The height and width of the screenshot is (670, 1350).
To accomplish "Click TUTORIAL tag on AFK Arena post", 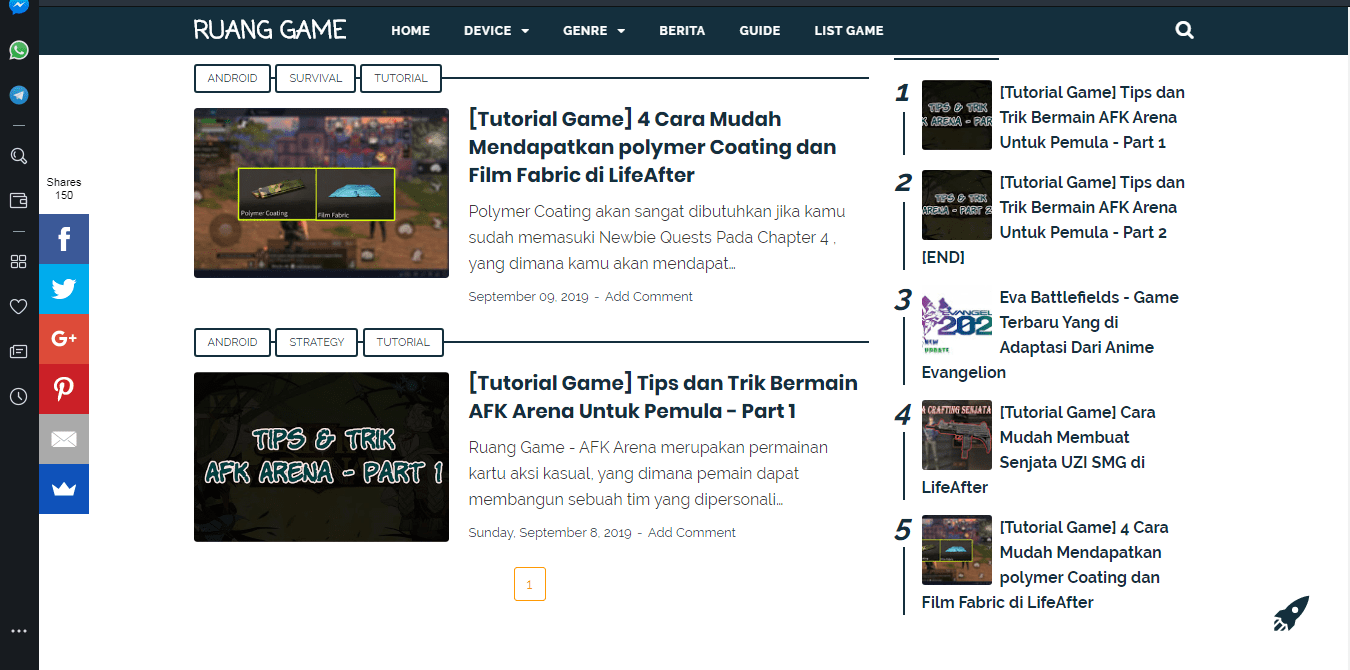I will point(403,342).
